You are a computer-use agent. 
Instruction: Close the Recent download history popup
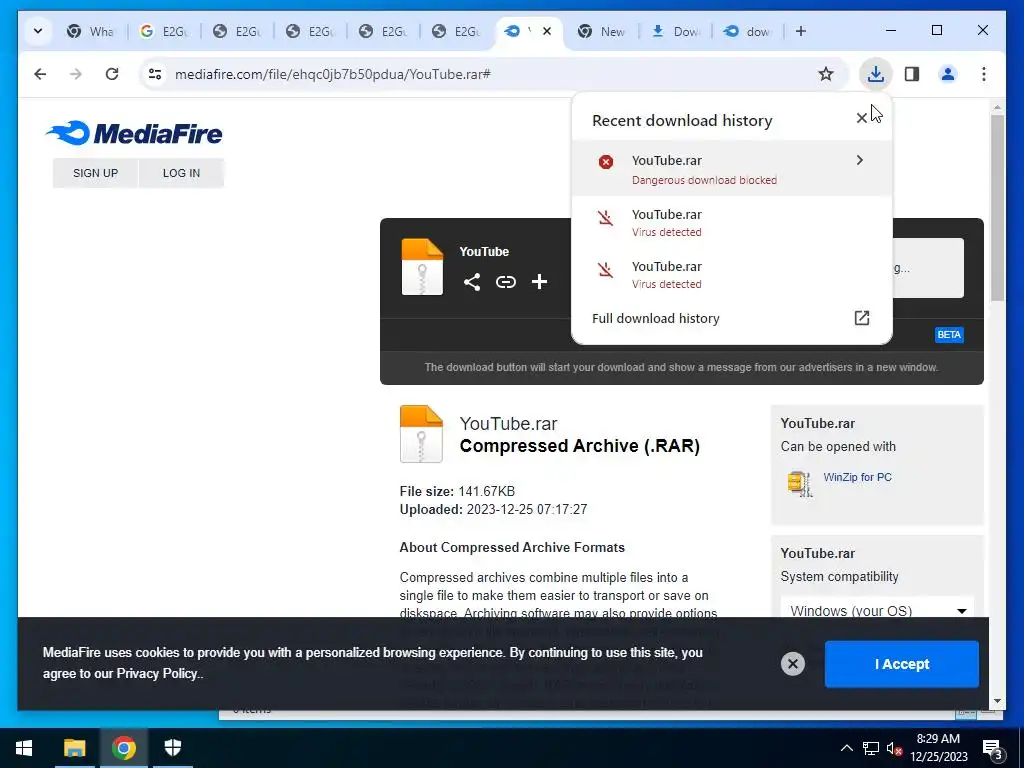pyautogui.click(x=861, y=118)
